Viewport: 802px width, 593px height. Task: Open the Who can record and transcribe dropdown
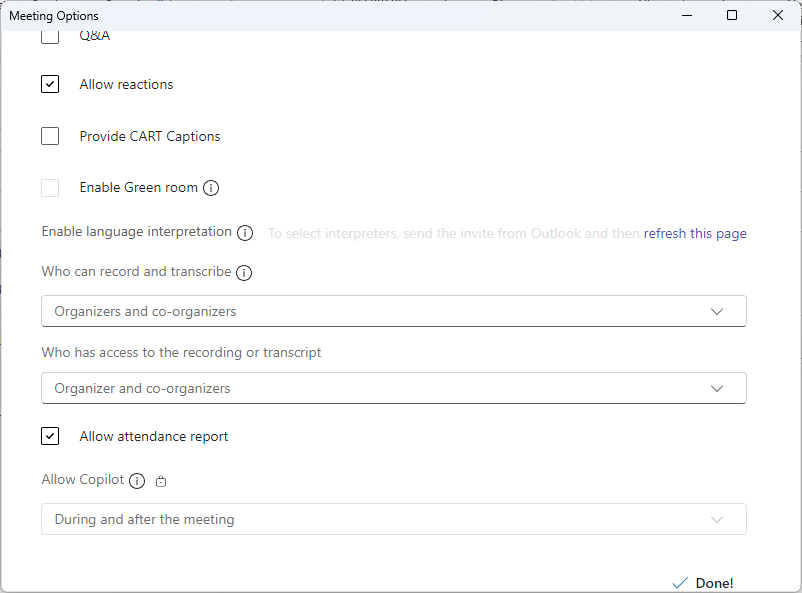point(394,311)
